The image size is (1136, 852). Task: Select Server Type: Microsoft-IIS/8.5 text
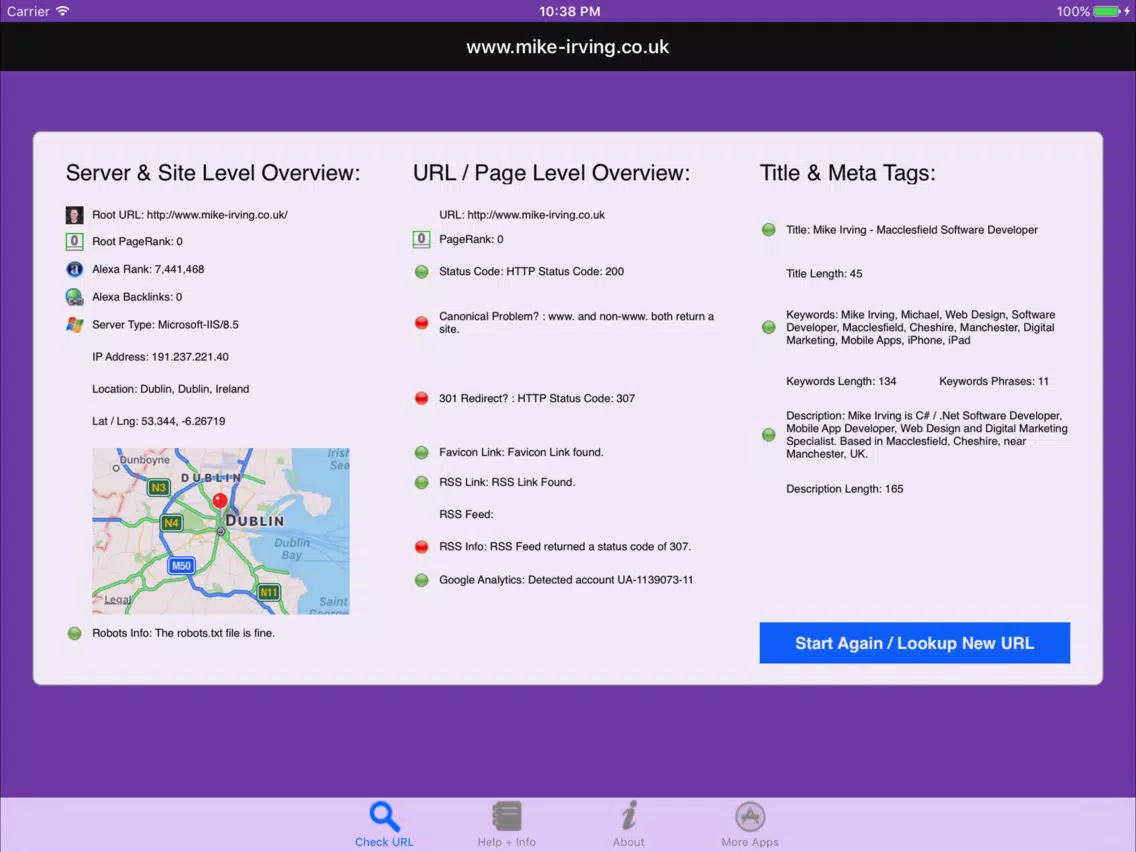coord(165,325)
